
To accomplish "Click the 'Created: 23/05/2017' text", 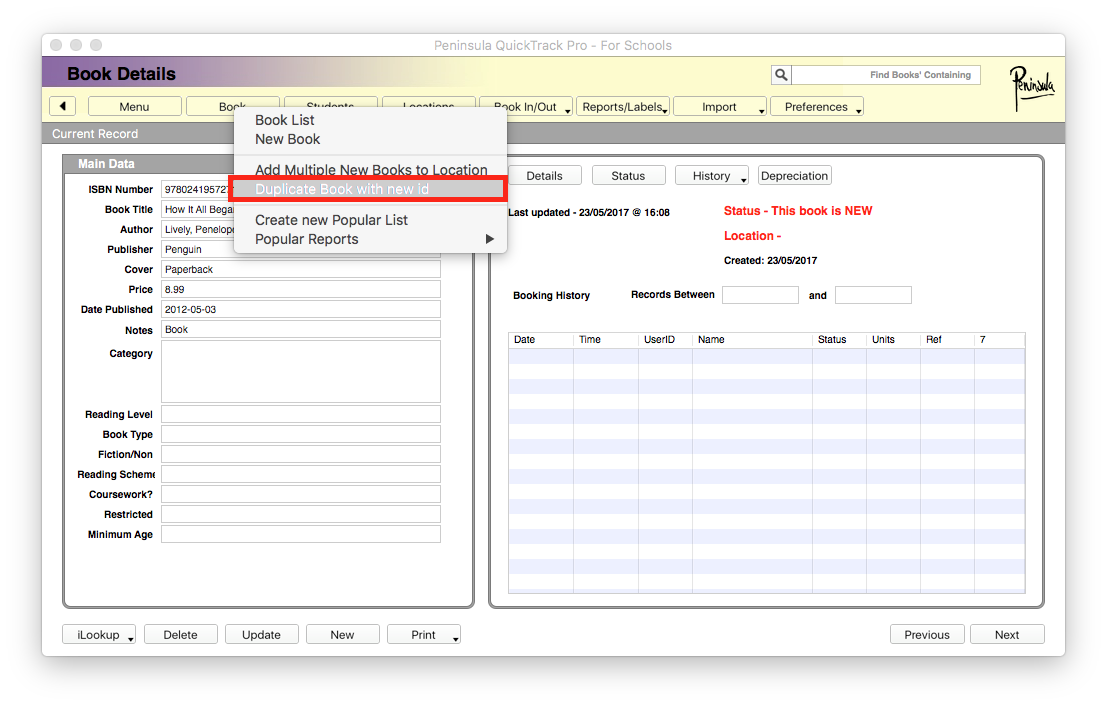I will [x=770, y=261].
